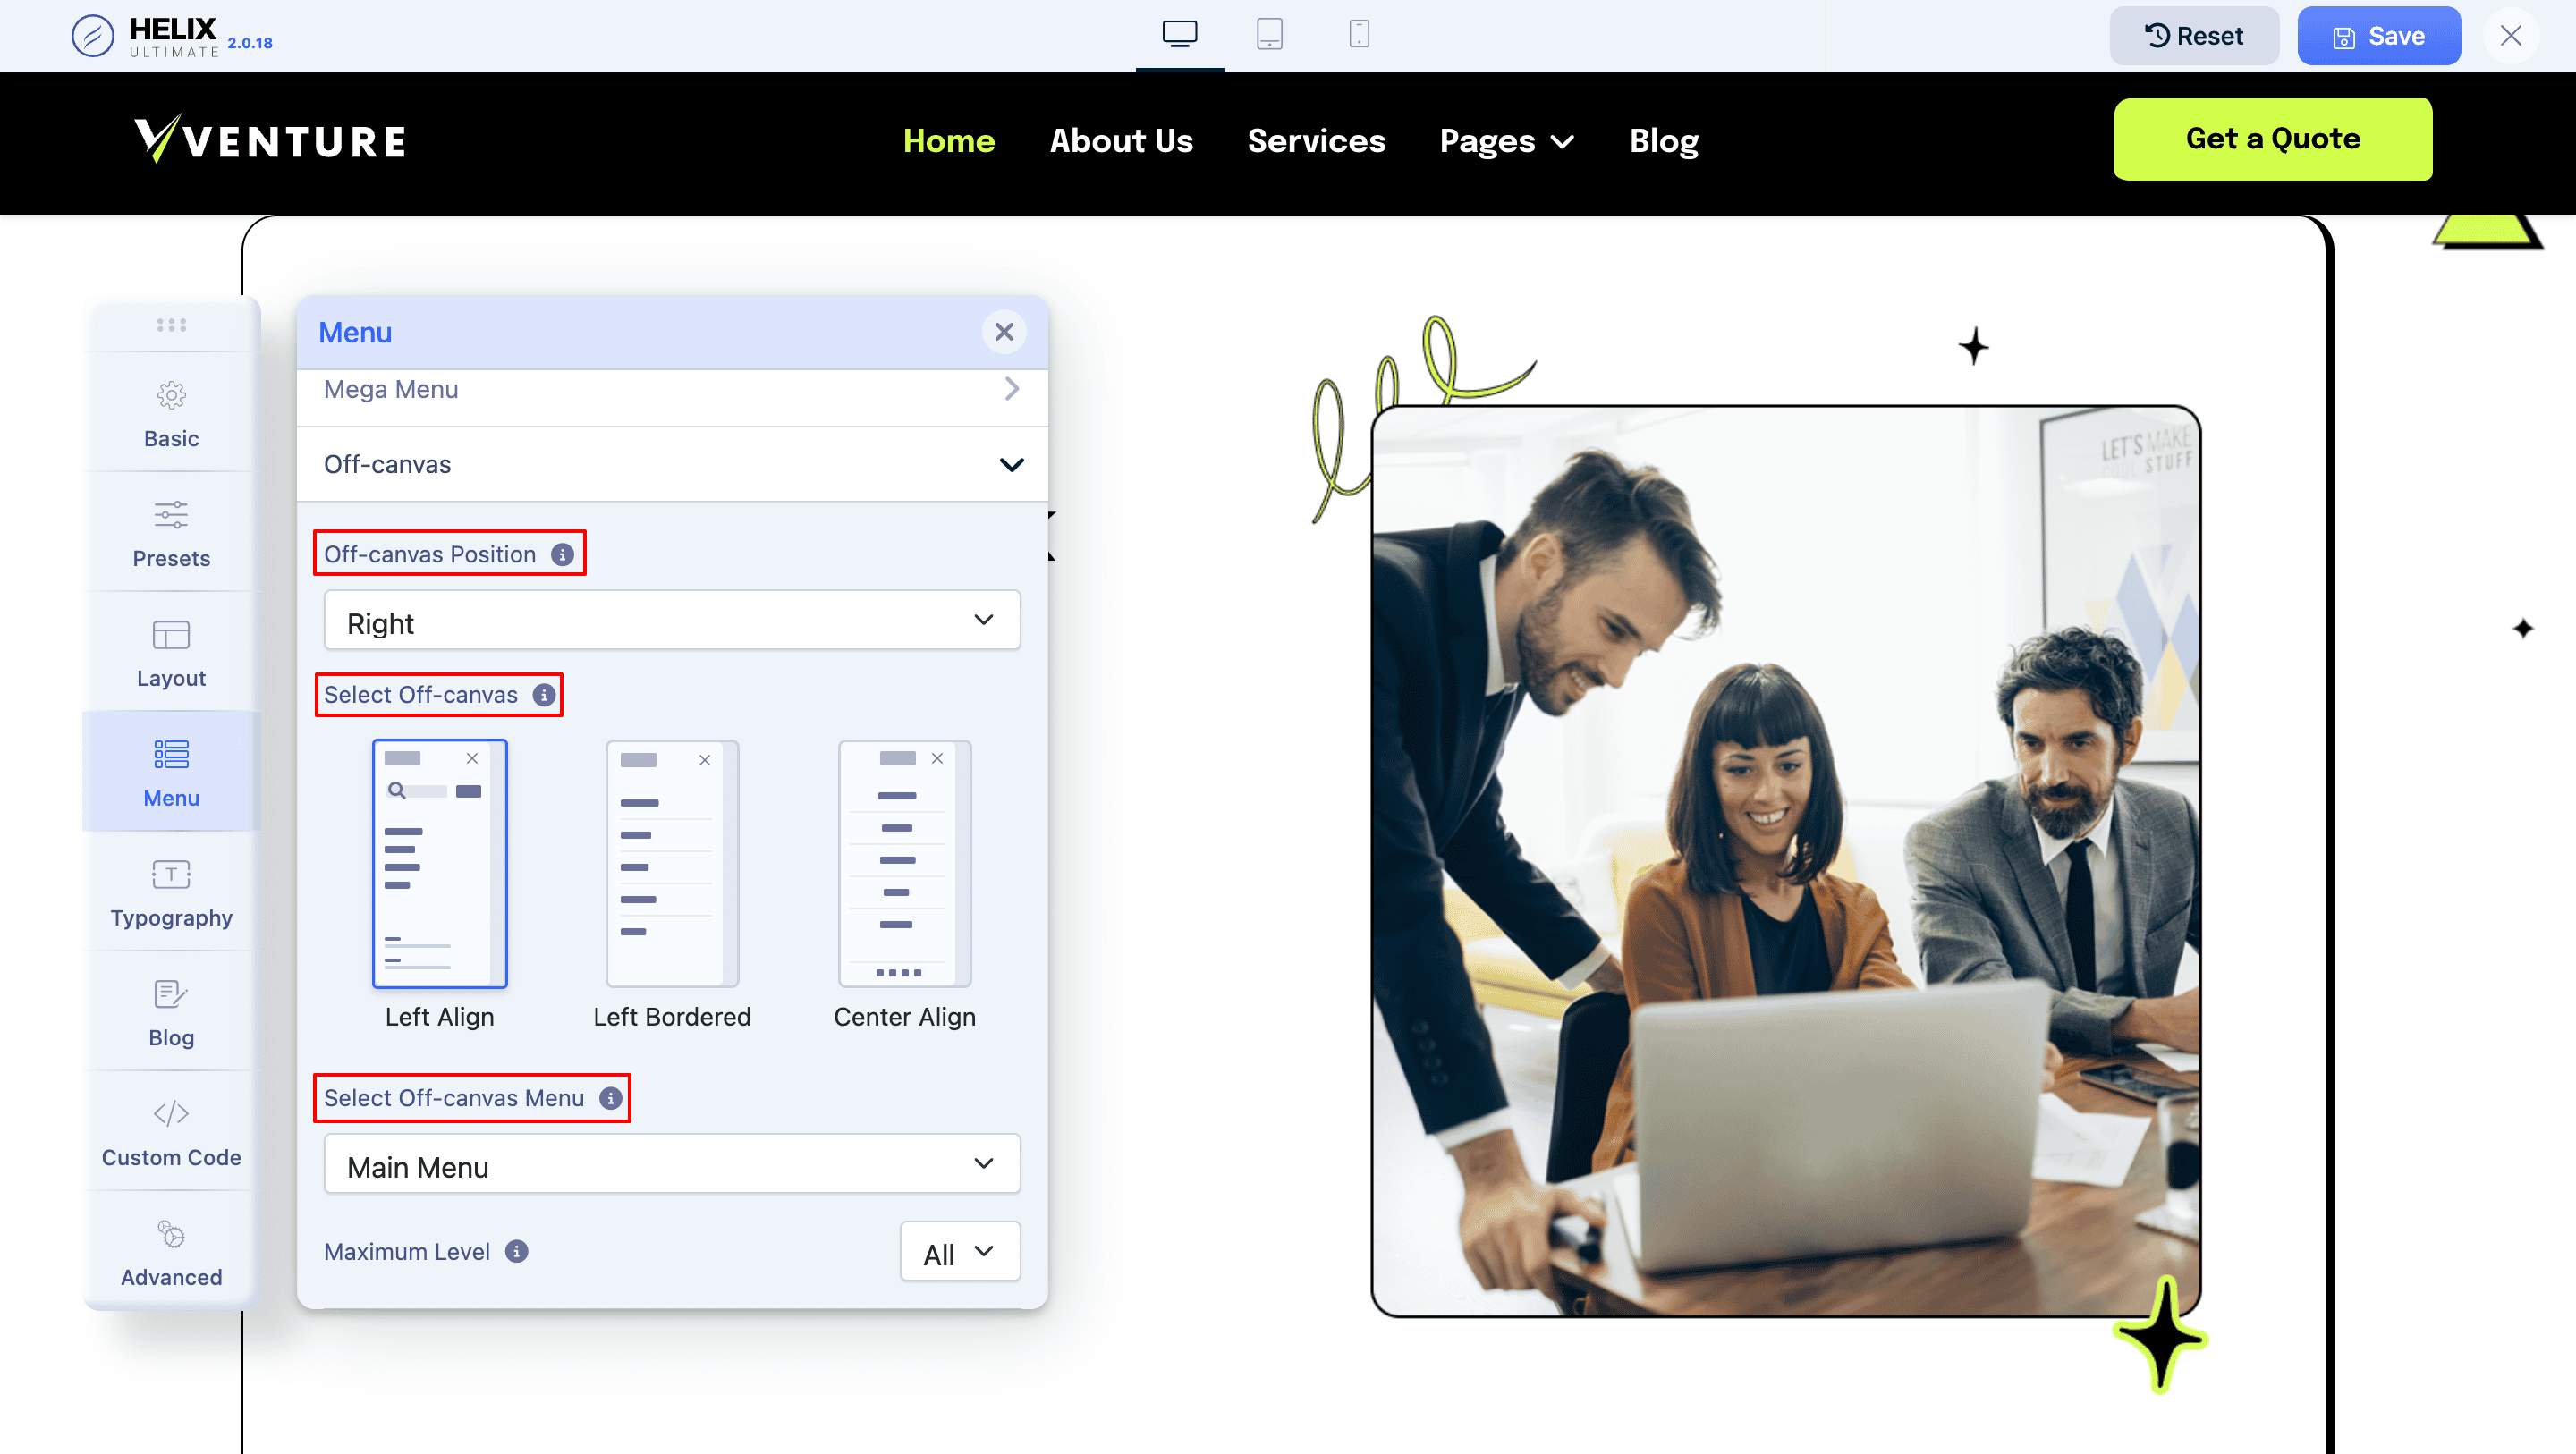This screenshot has height=1454, width=2576.
Task: Expand the Mega Menu section
Action: point(672,389)
